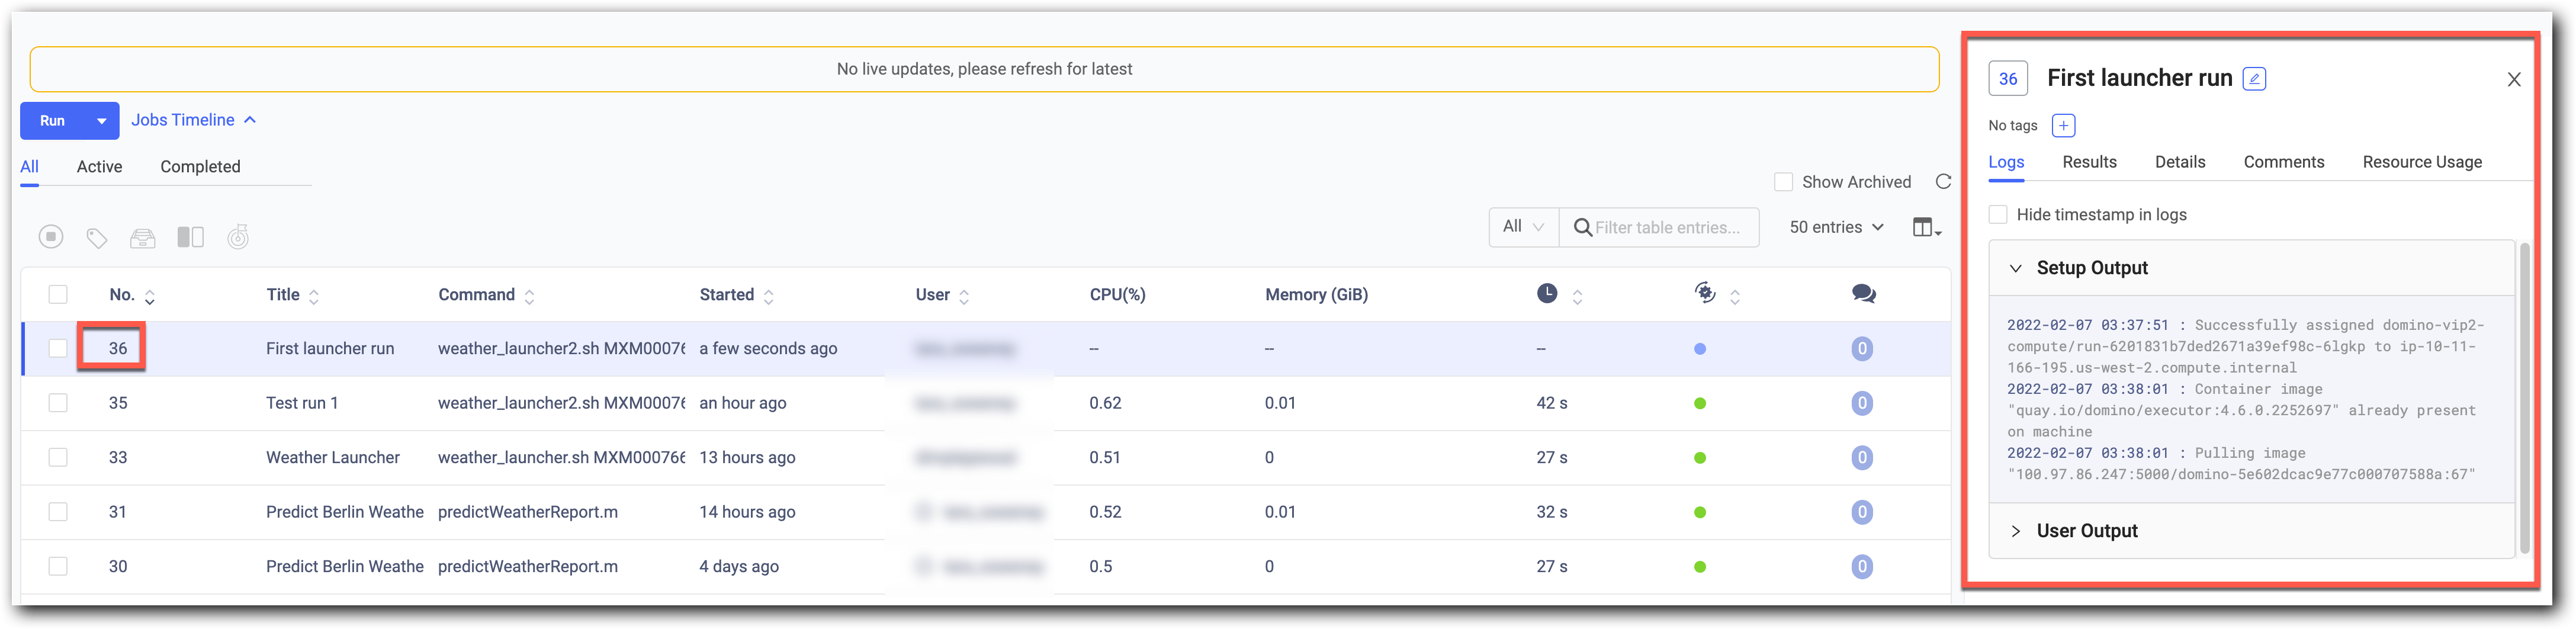Collapse the Jobs Timeline
Image resolution: width=2576 pixels, height=629 pixels.
[194, 120]
